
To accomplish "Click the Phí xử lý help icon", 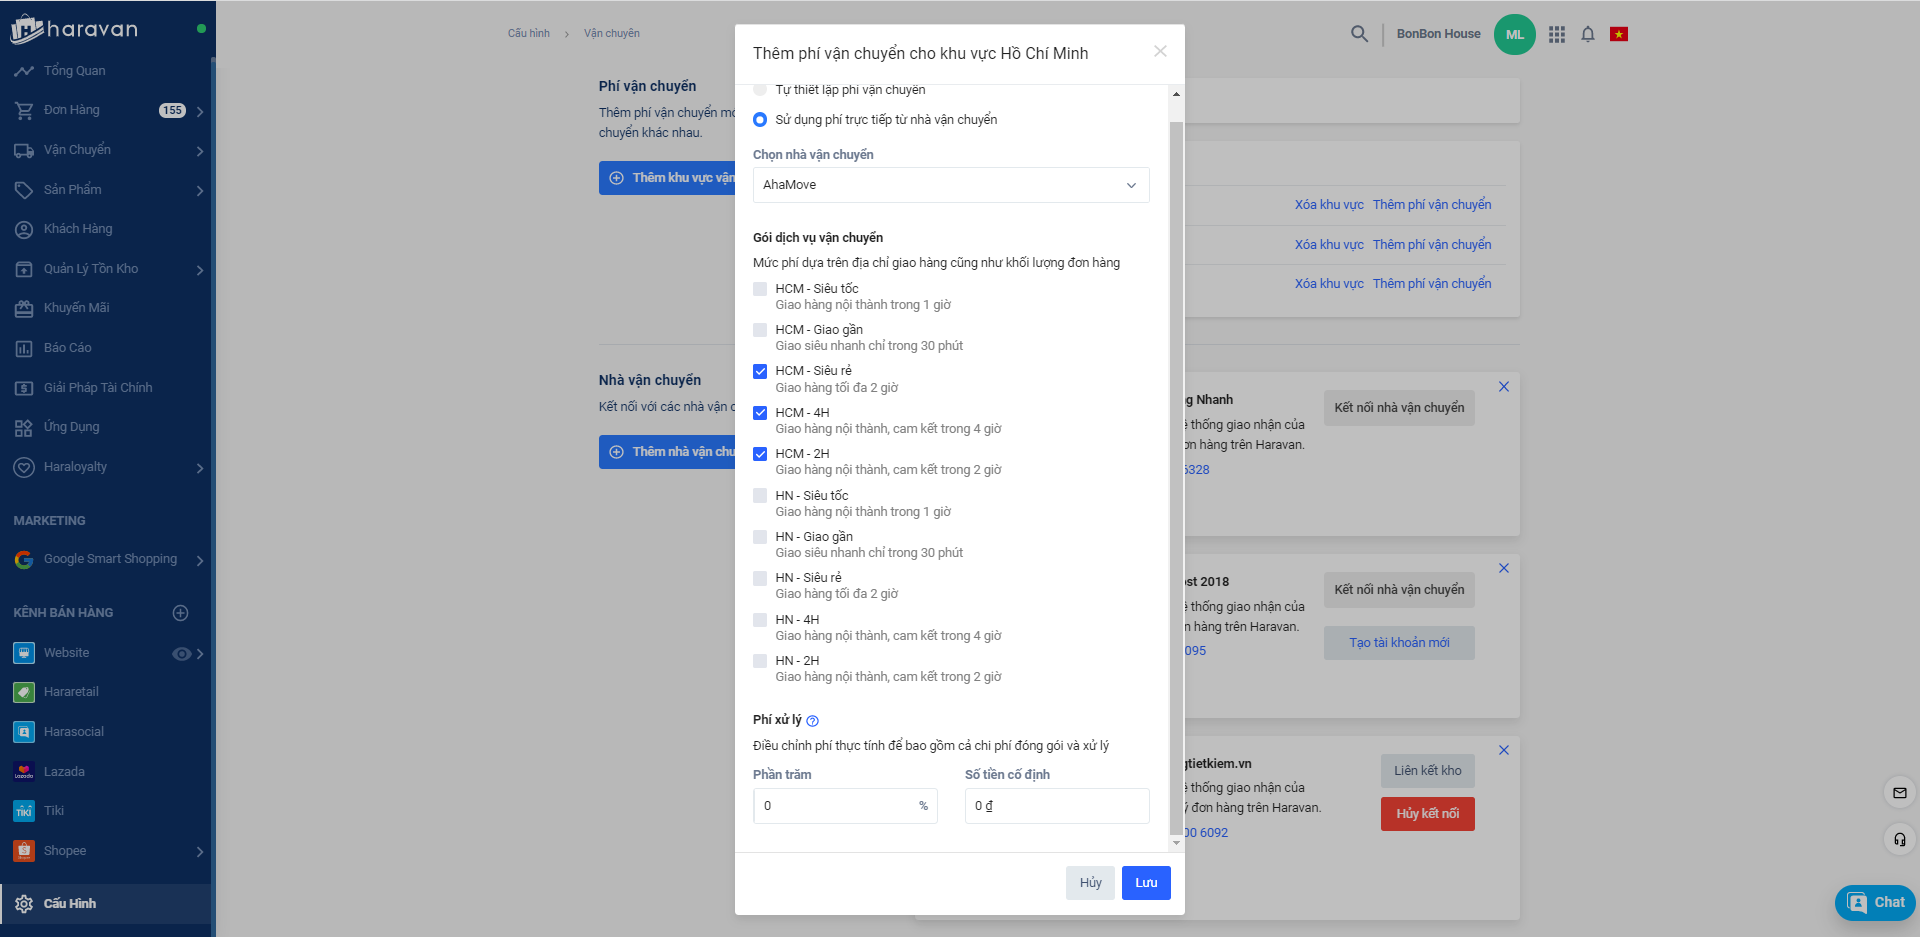I will coord(812,721).
